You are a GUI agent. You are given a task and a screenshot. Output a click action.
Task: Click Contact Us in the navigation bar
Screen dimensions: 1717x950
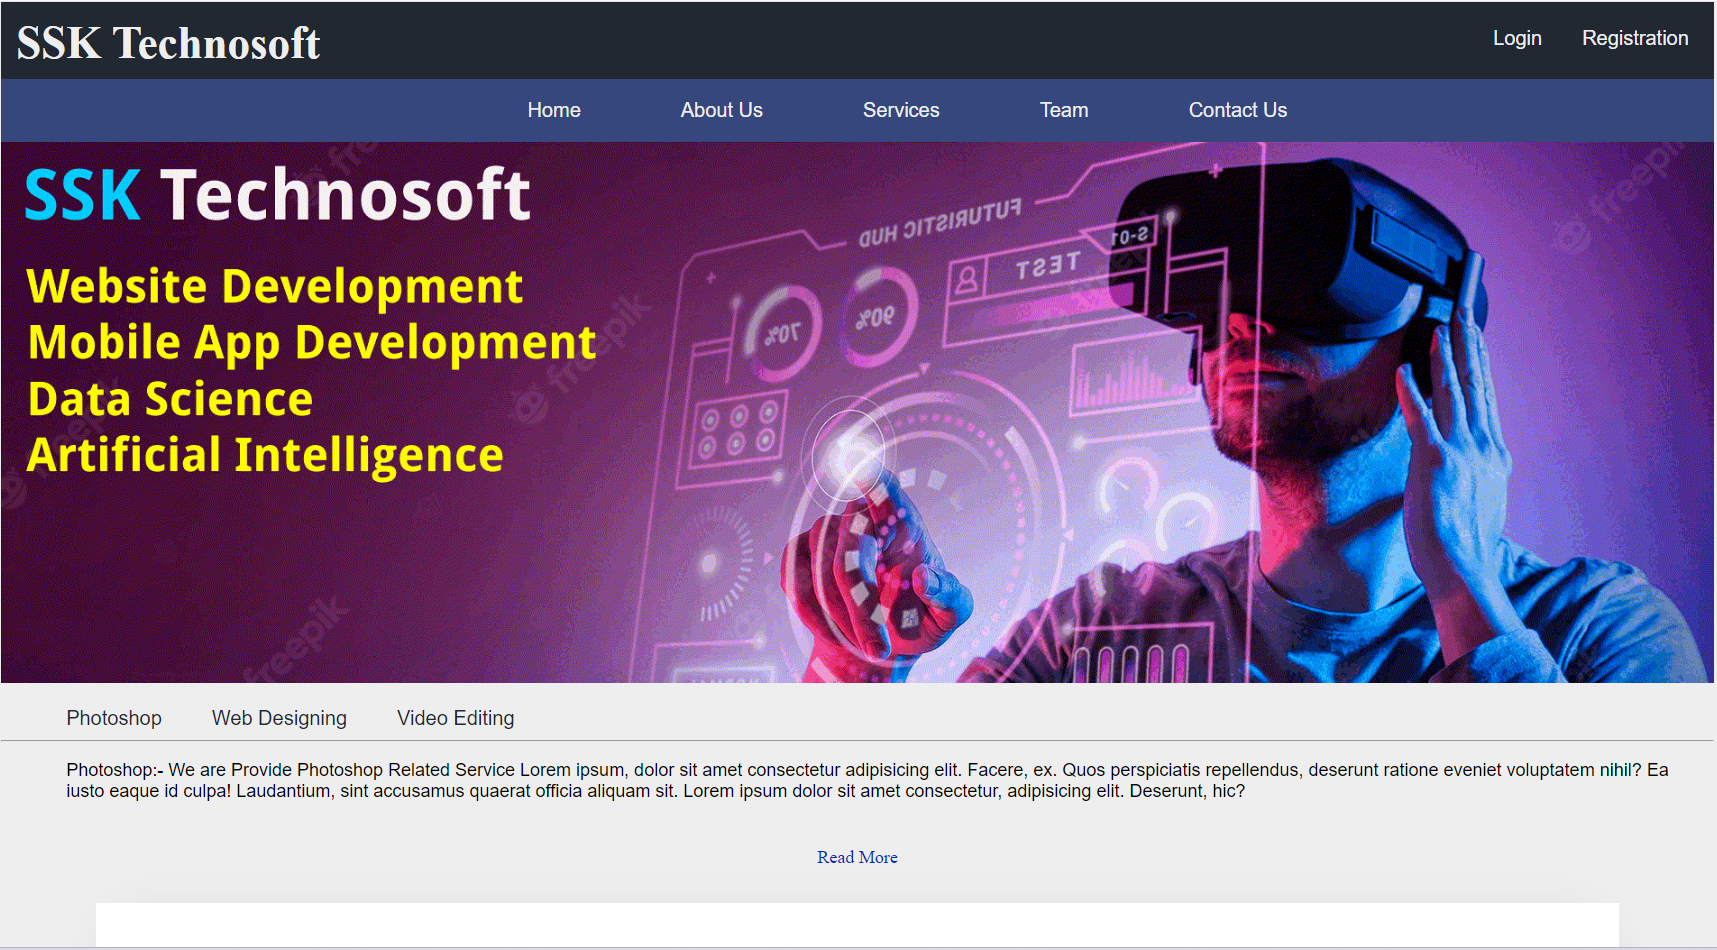(x=1237, y=110)
